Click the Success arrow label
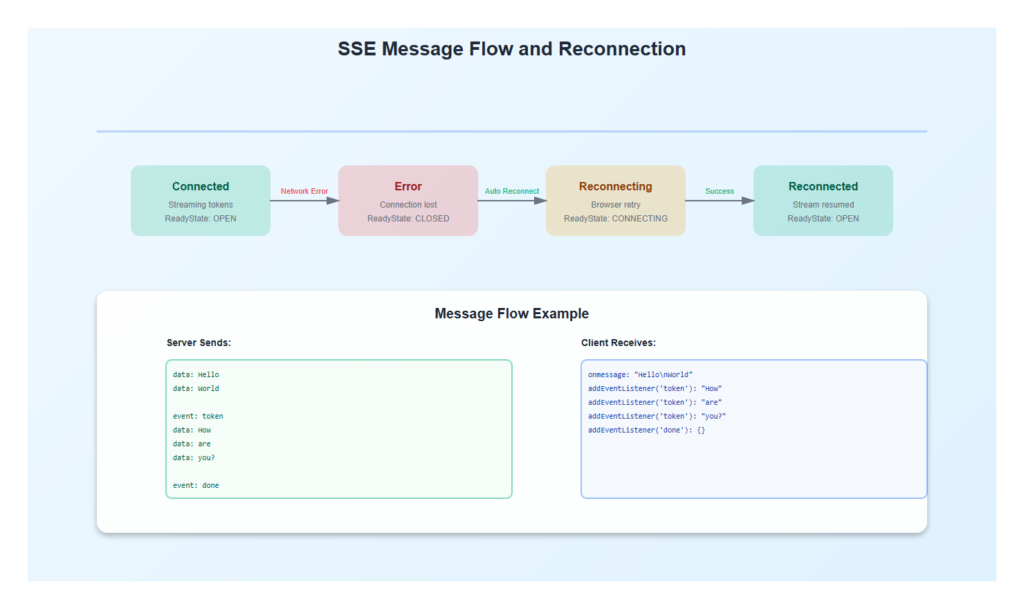The width and height of the screenshot is (1024, 609). coord(719,191)
